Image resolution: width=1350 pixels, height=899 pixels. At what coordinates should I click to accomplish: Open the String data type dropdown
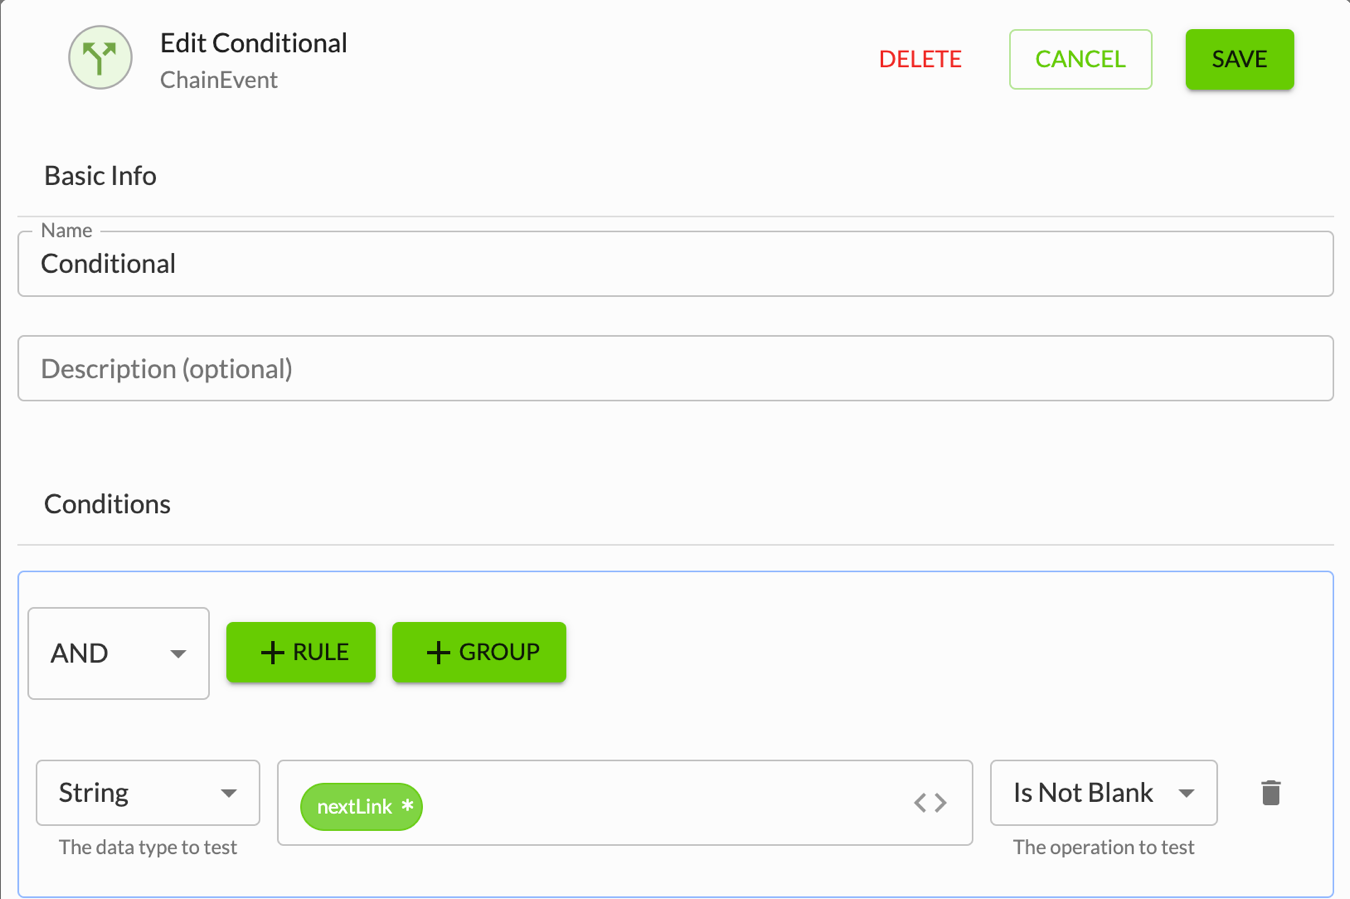(148, 793)
